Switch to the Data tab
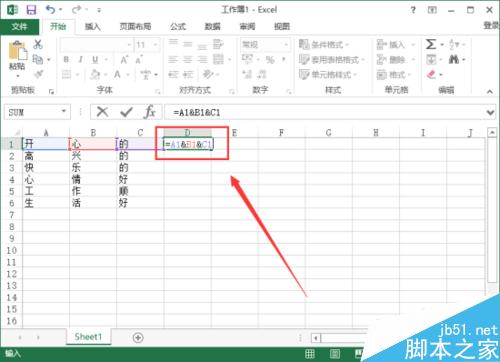Image resolution: width=500 pixels, height=362 pixels. 213,27
